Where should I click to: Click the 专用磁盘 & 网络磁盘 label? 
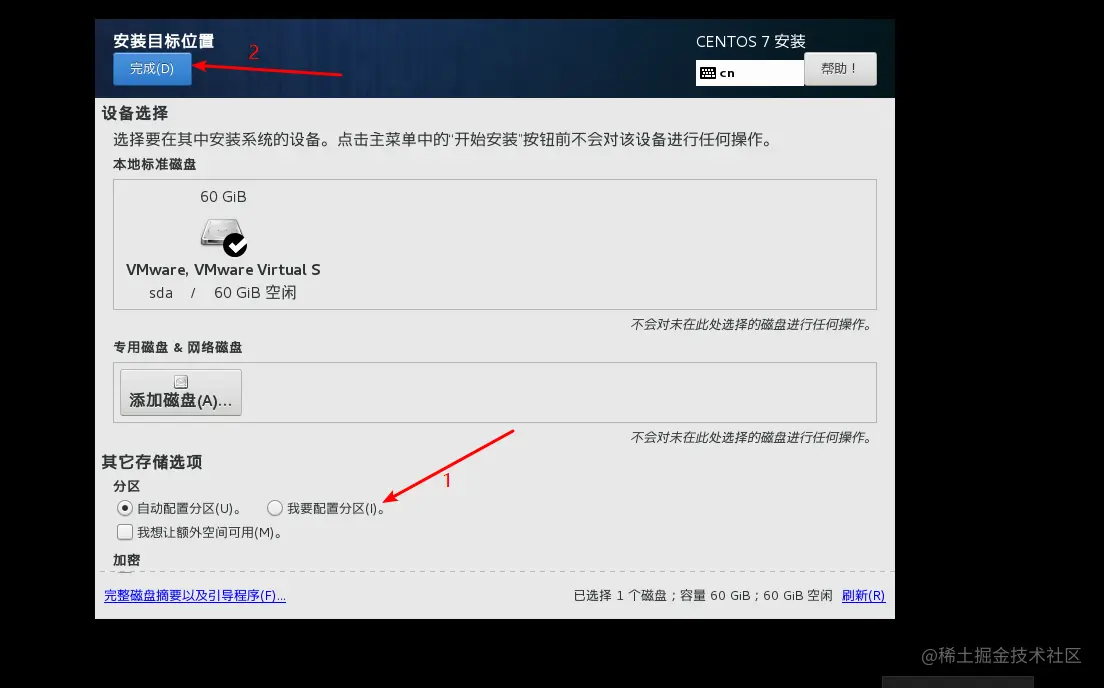pos(177,347)
